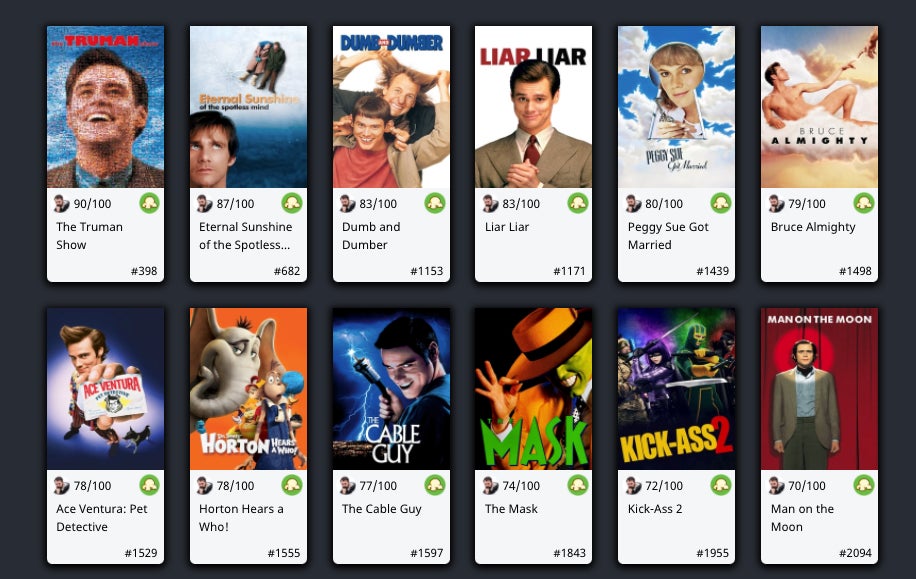This screenshot has height=579, width=916.
Task: Click the avatar icon beside the 87/100 score
Action: (204, 203)
